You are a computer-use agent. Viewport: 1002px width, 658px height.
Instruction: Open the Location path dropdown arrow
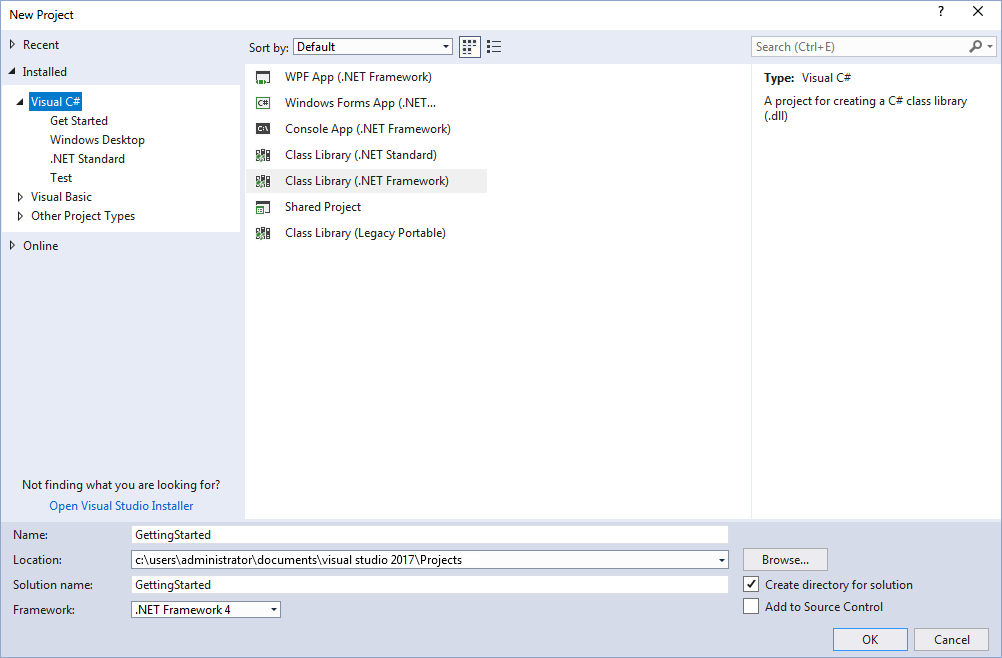[x=721, y=560]
